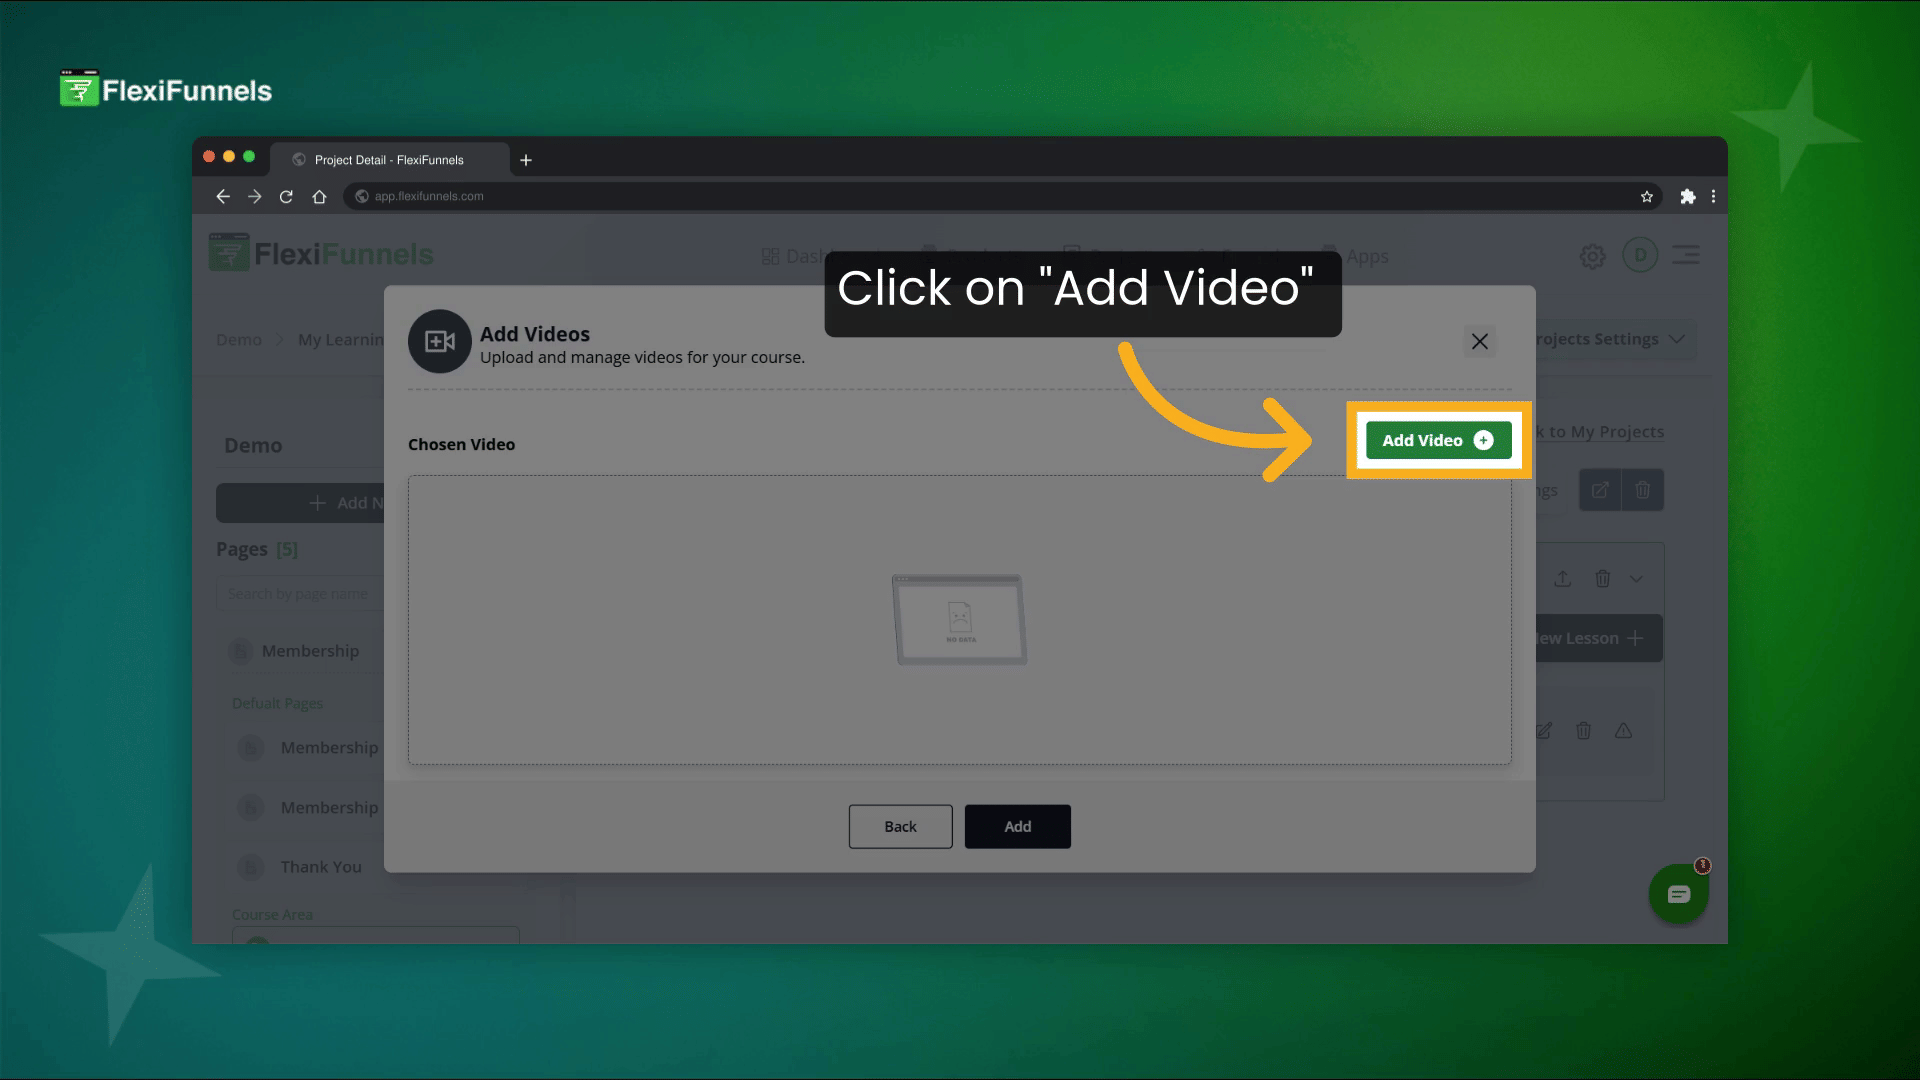Click the black Add button
Viewport: 1920px width, 1080px height.
pos(1017,826)
